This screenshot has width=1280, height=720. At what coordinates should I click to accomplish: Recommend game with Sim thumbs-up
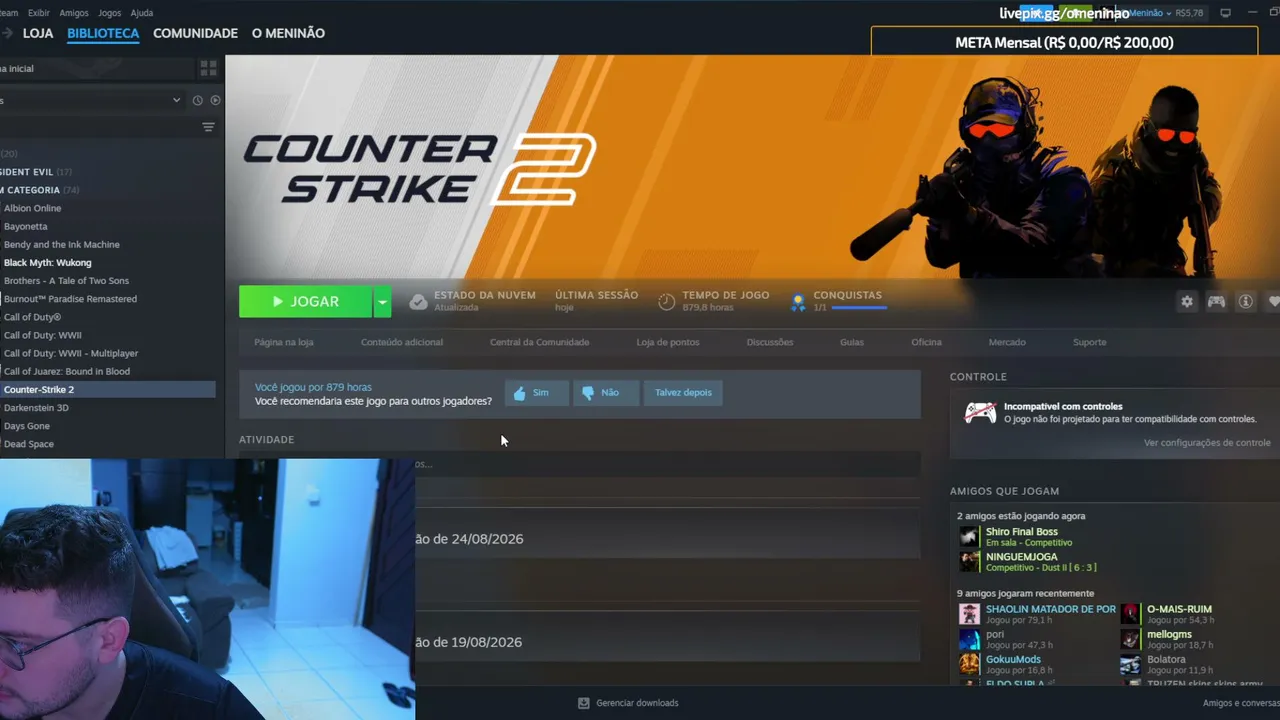pyautogui.click(x=536, y=393)
